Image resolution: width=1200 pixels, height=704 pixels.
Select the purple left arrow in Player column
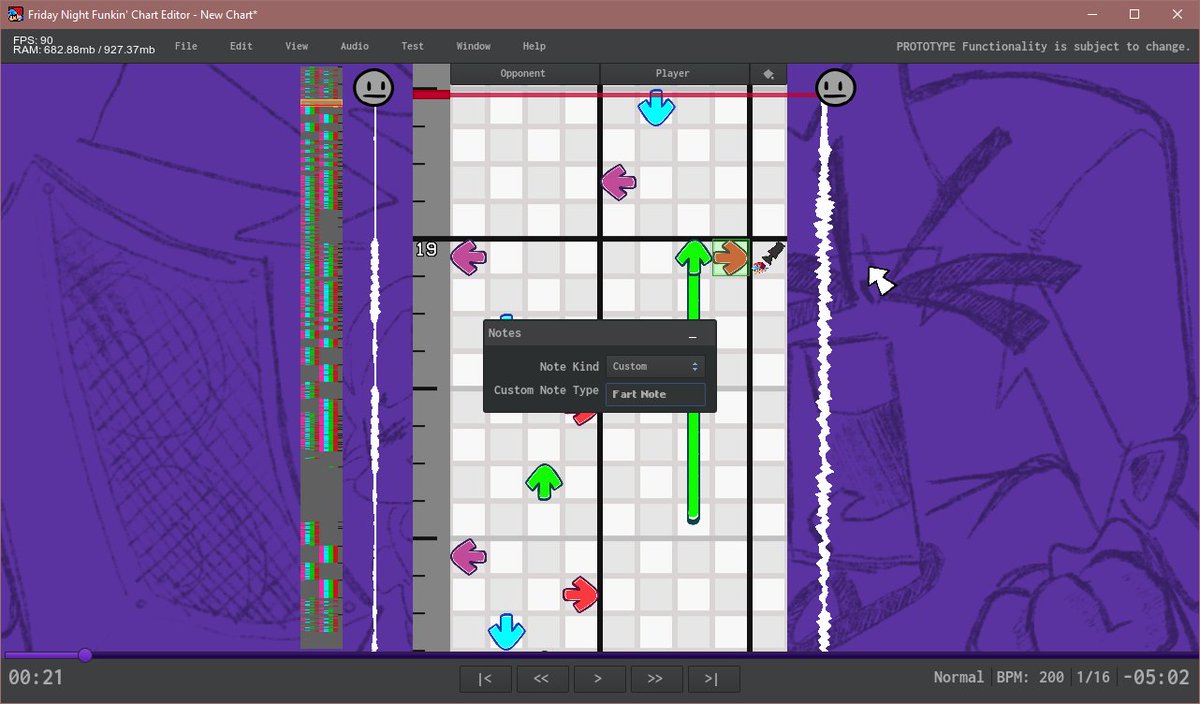pos(619,183)
